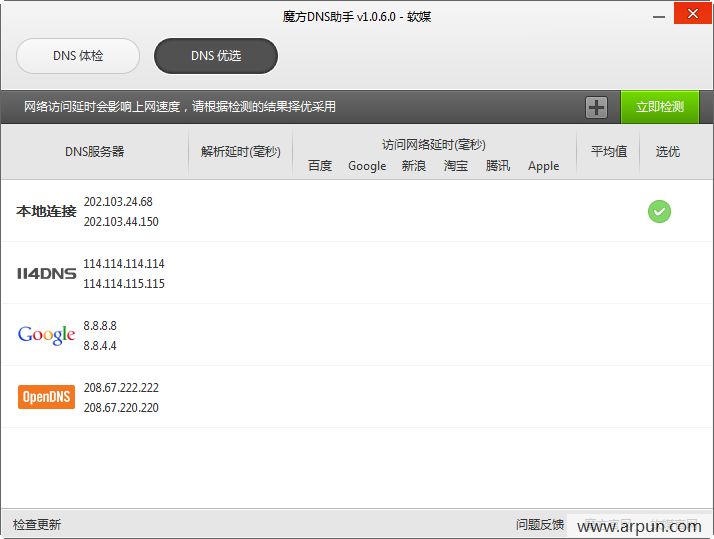Click the 平均值 column header

pos(608,152)
